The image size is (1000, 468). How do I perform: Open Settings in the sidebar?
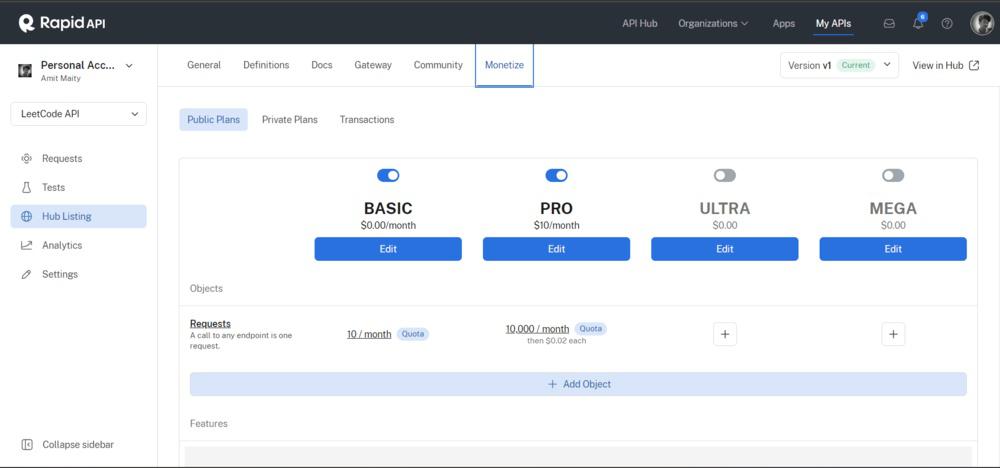pyautogui.click(x=78, y=274)
